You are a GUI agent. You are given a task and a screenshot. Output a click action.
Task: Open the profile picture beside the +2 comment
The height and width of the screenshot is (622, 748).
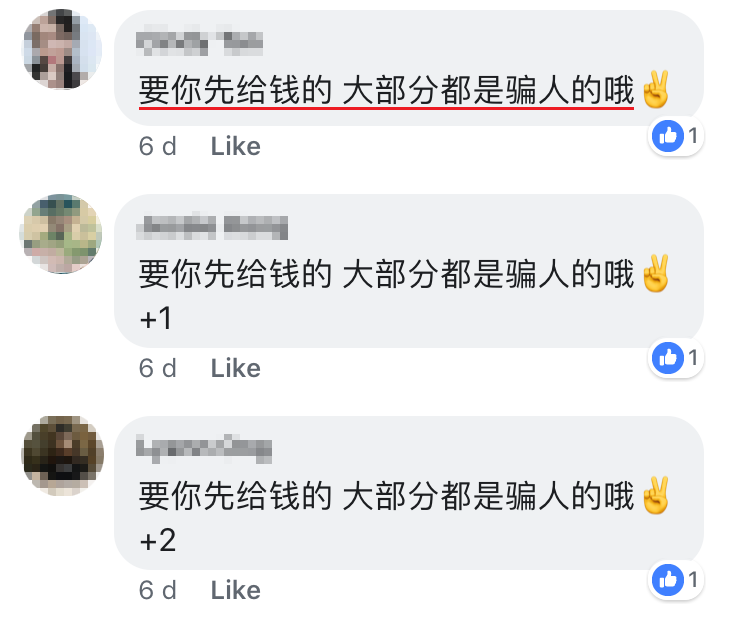[x=62, y=456]
